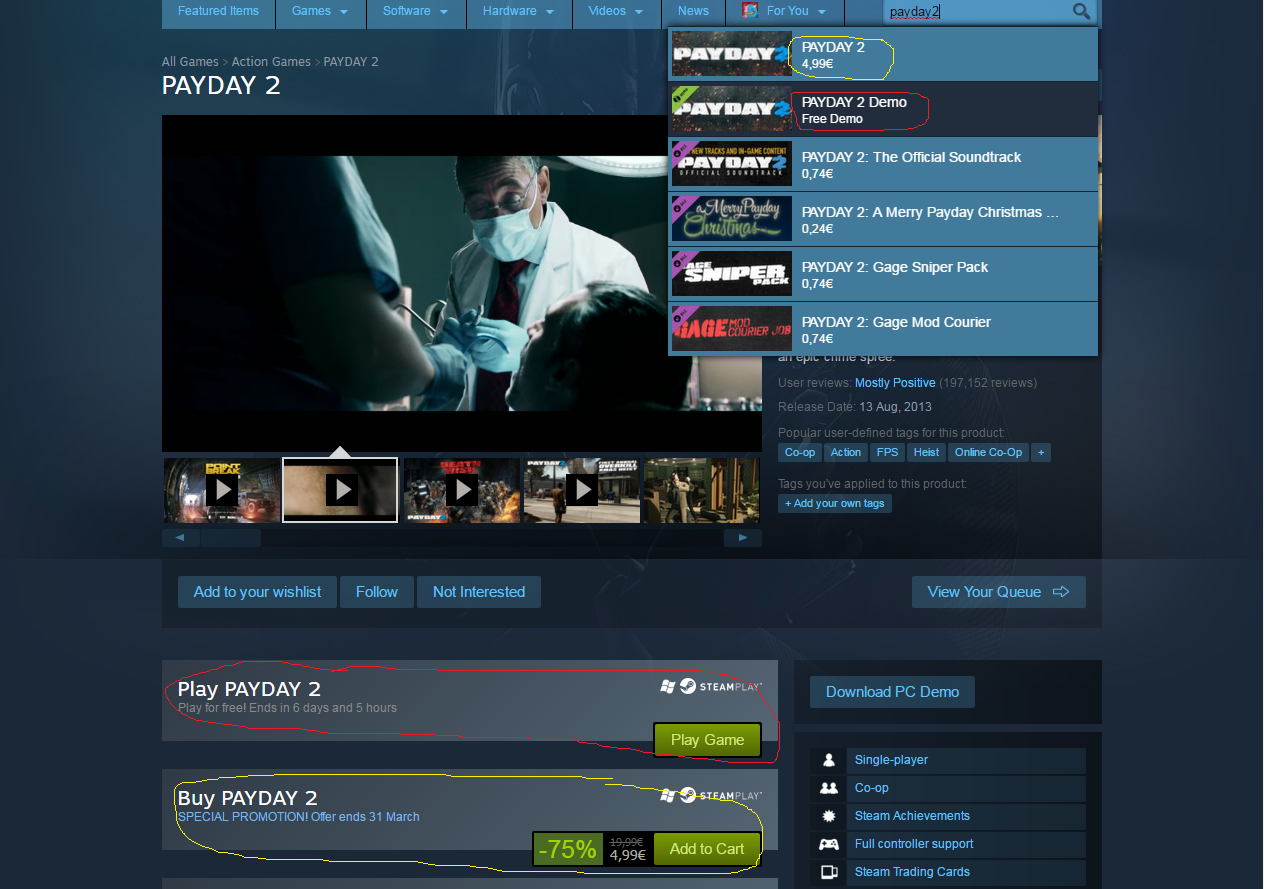Click the -75% discount badge

[x=568, y=849]
